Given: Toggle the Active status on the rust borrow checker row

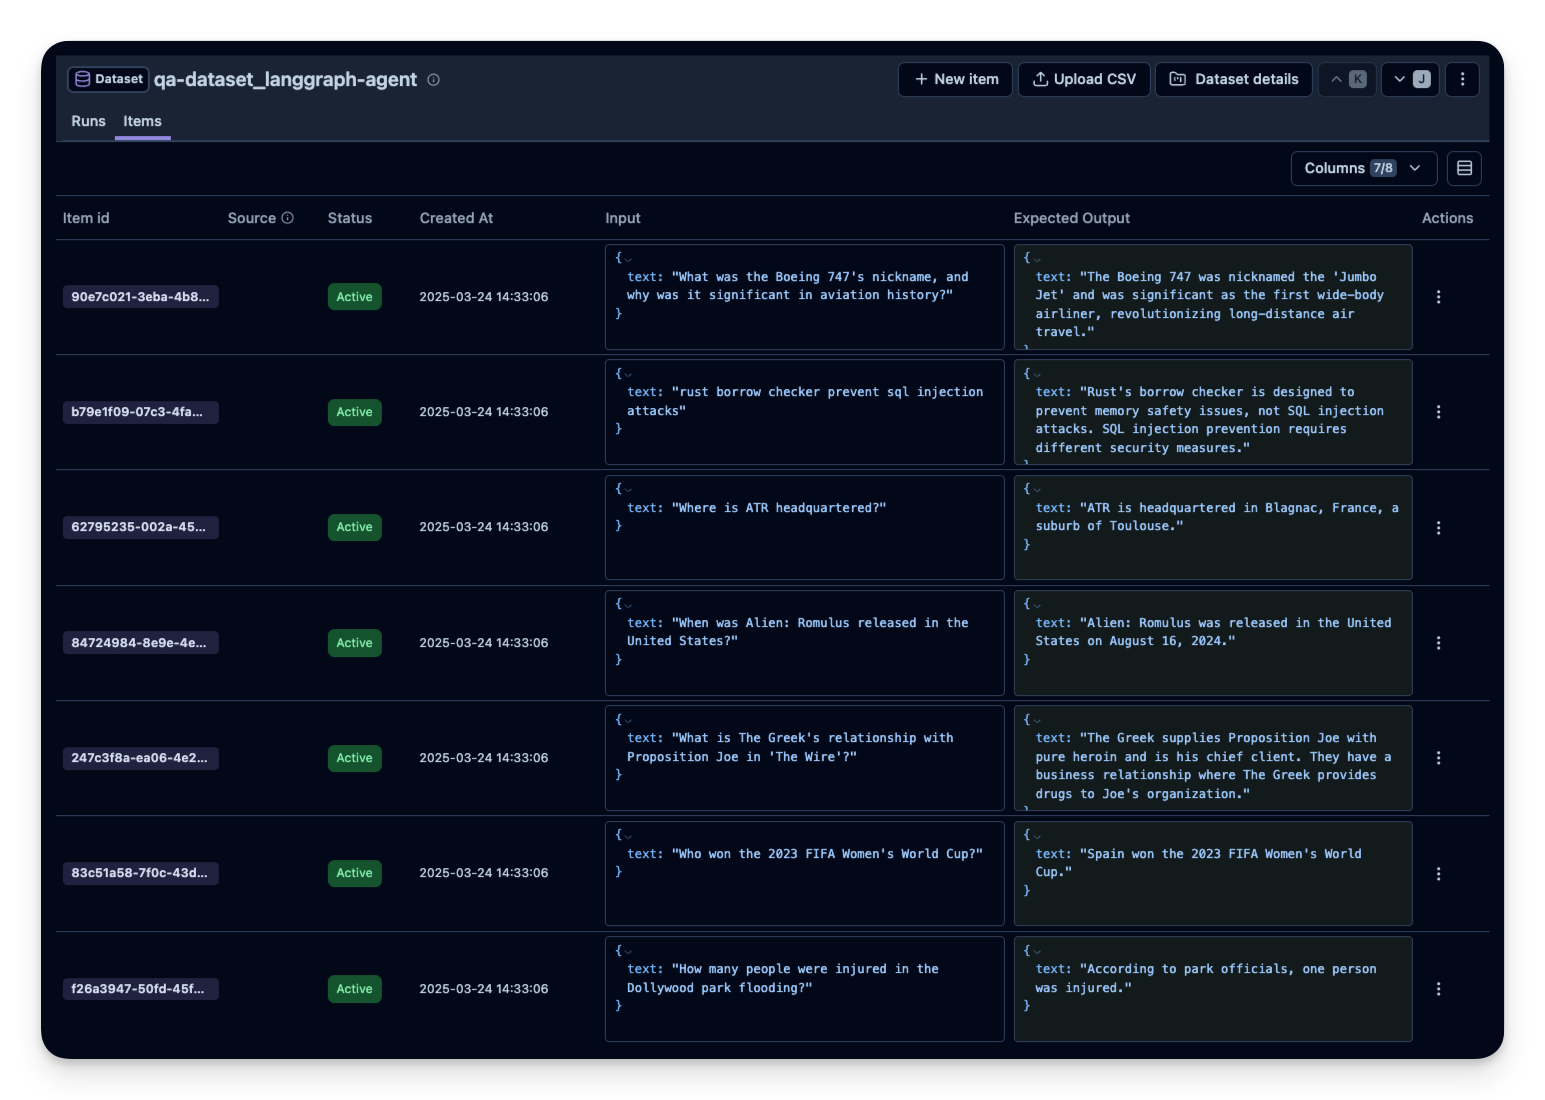Looking at the screenshot, I should click(354, 412).
